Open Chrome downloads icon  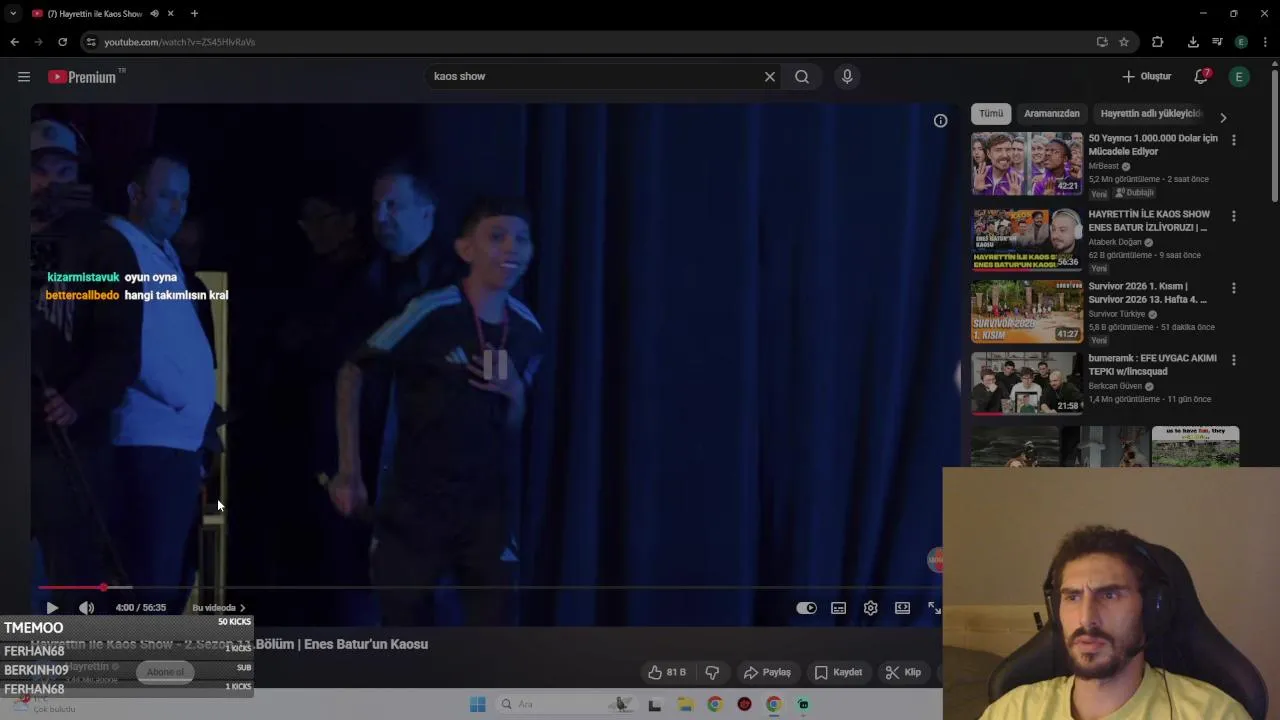pyautogui.click(x=1193, y=42)
